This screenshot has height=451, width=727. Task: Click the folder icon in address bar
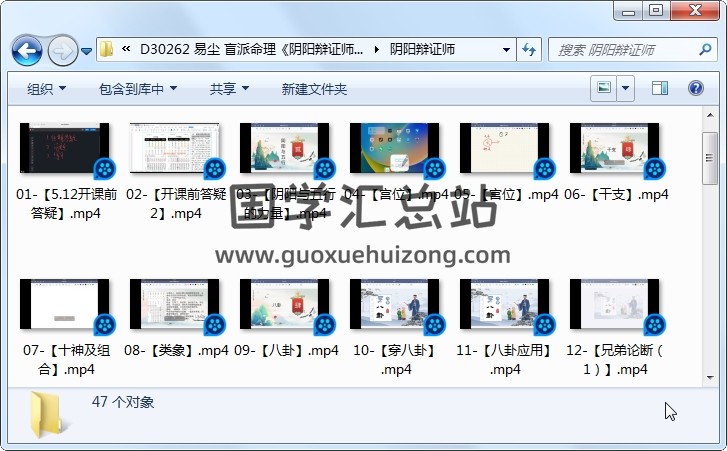[107, 49]
